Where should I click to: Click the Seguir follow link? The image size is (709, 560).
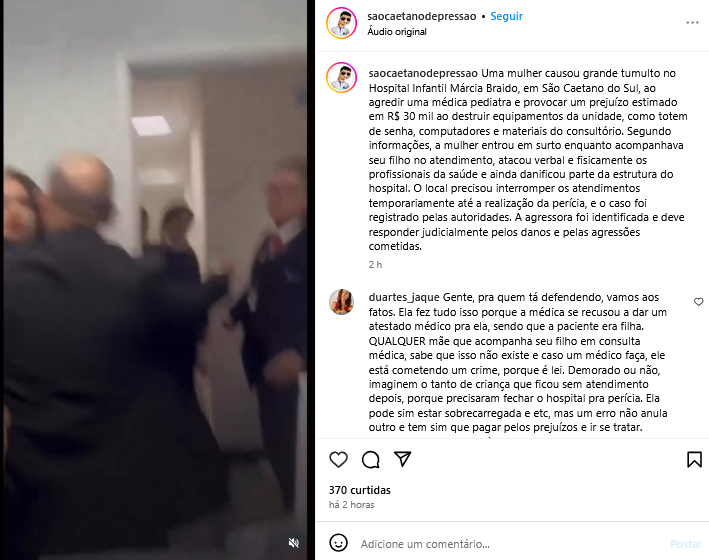[x=506, y=16]
